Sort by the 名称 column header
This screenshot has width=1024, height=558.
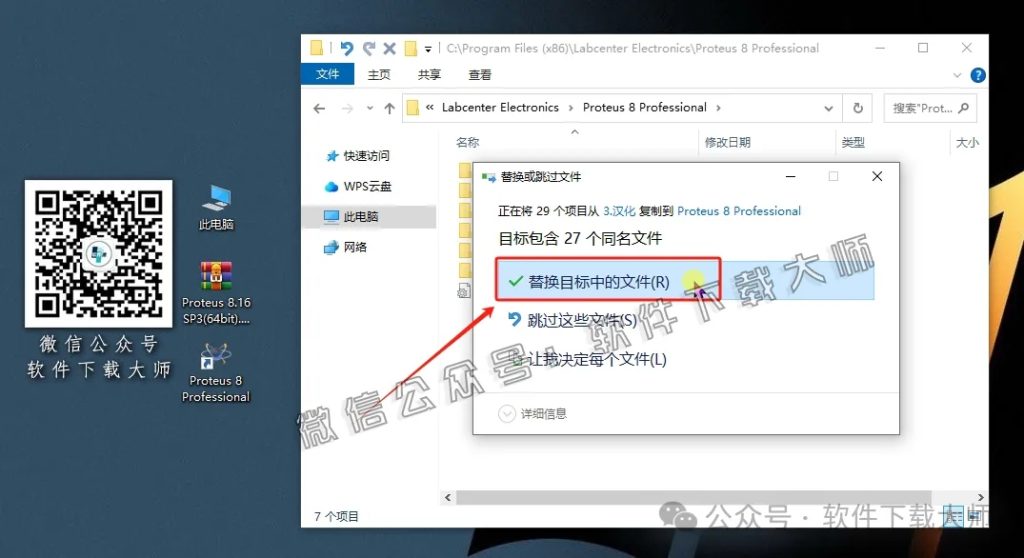pyautogui.click(x=468, y=142)
